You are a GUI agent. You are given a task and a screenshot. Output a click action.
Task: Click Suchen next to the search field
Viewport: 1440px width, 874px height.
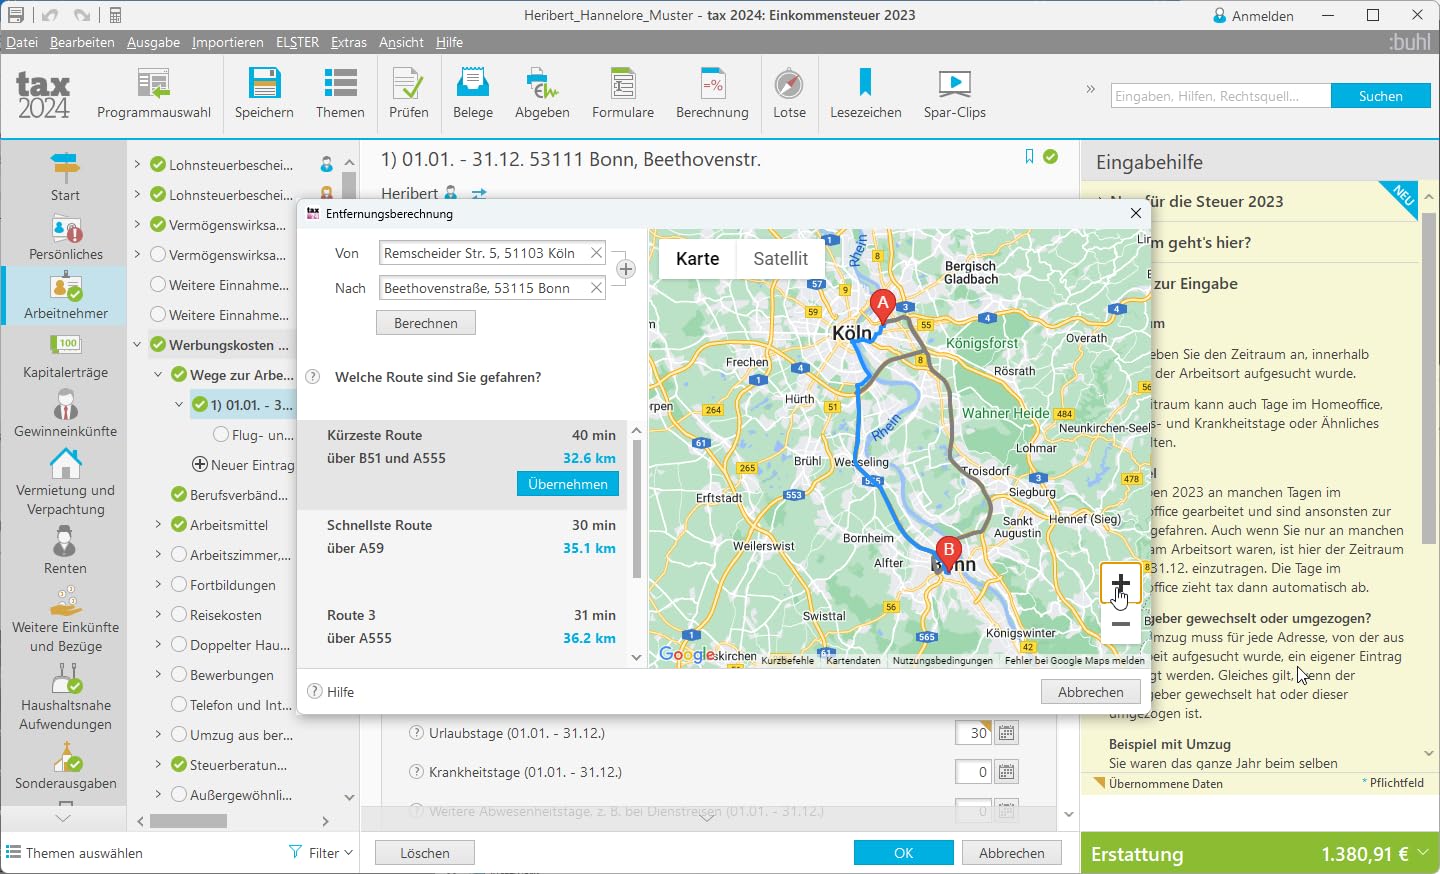click(x=1380, y=96)
